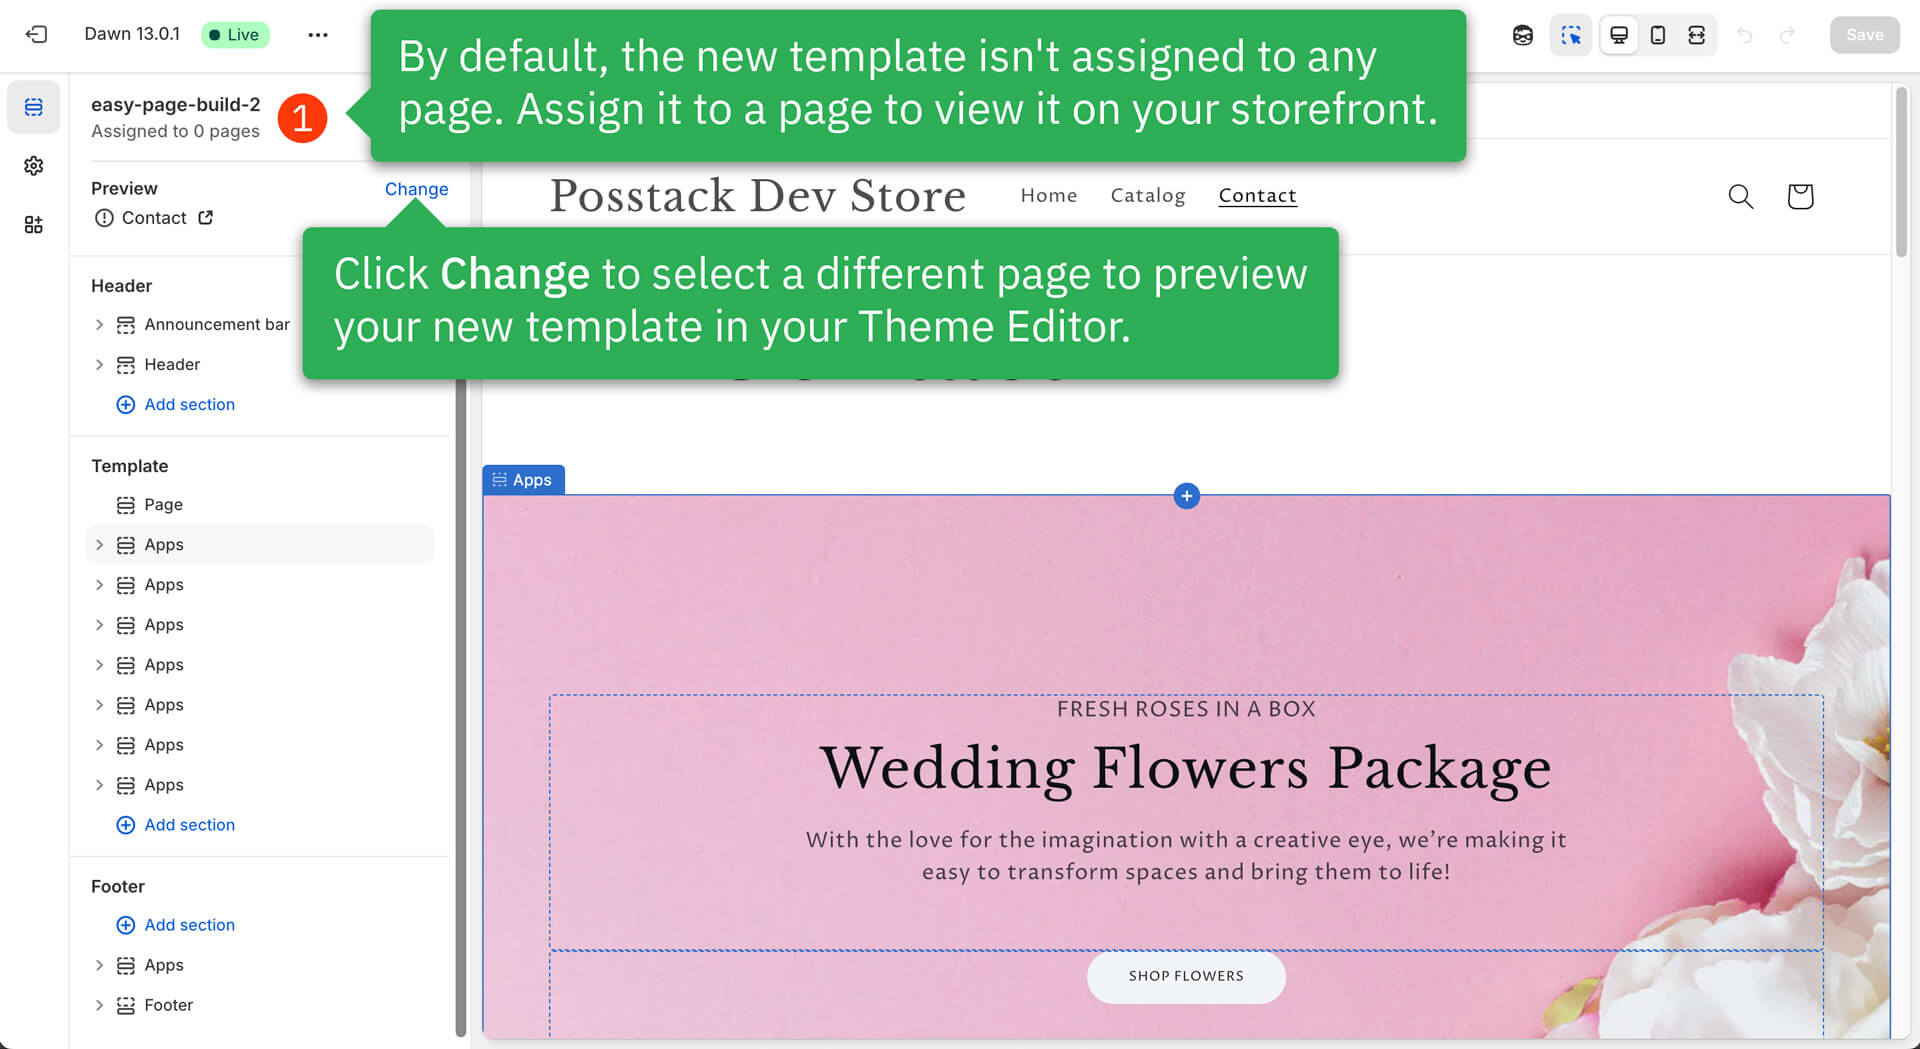Expand the Header section chevron
This screenshot has height=1049, width=1920.
coord(99,365)
